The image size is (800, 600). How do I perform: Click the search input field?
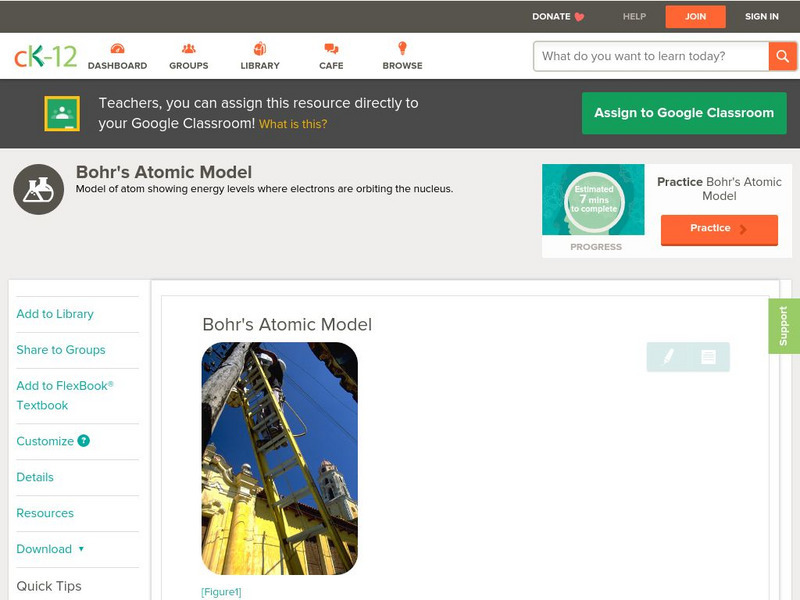[650, 56]
